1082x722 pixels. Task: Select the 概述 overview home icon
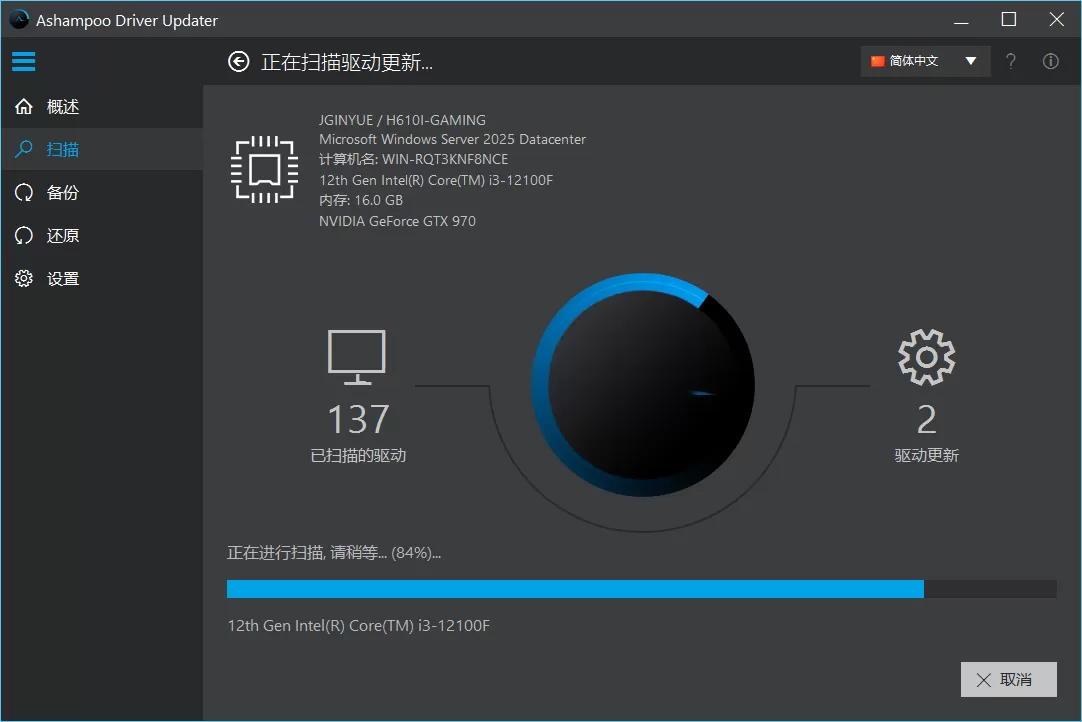pyautogui.click(x=23, y=106)
